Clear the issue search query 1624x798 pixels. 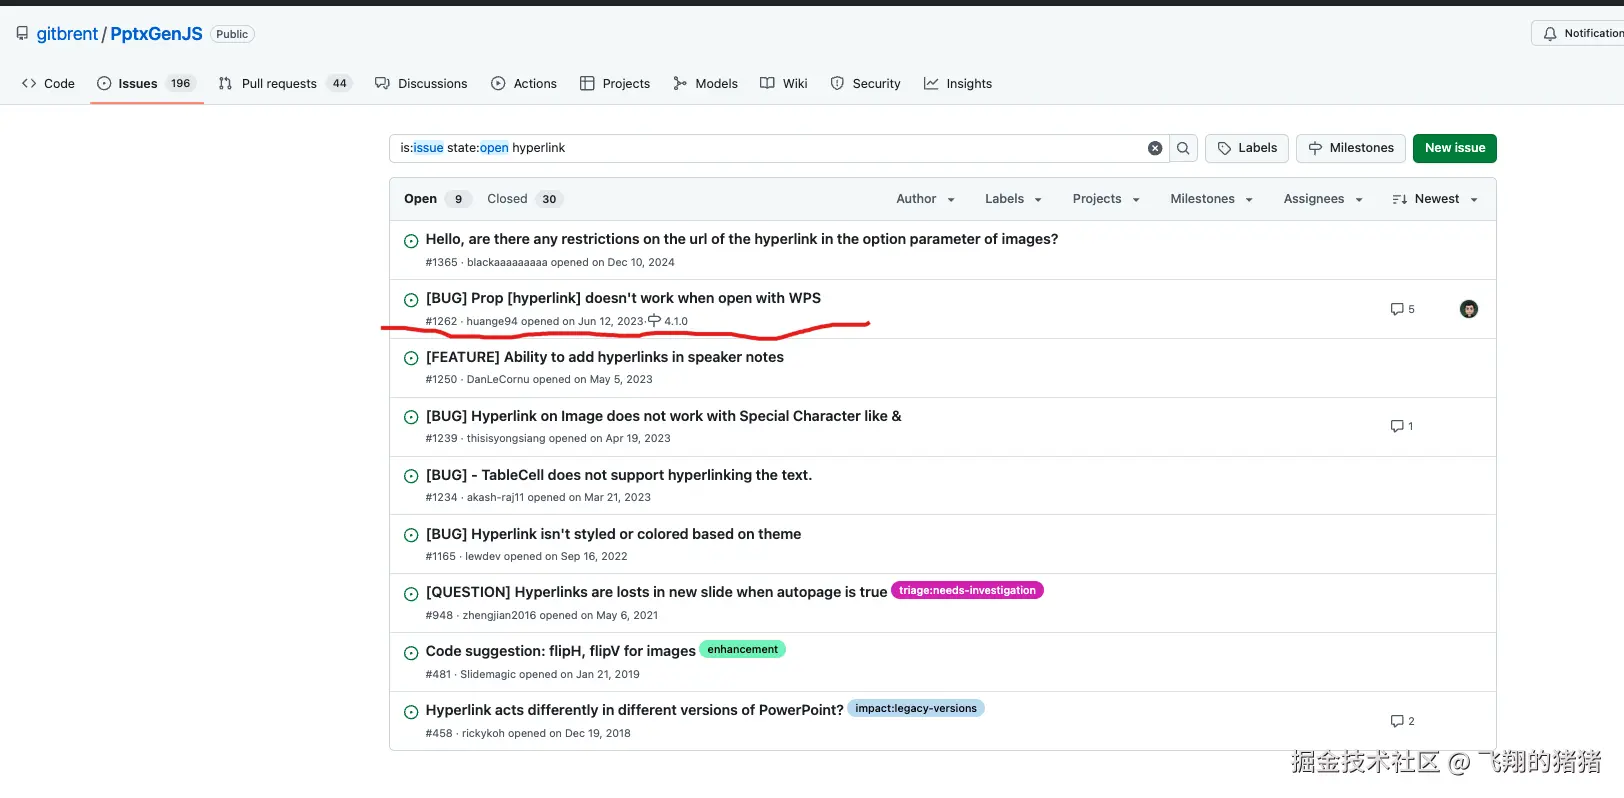click(1155, 148)
